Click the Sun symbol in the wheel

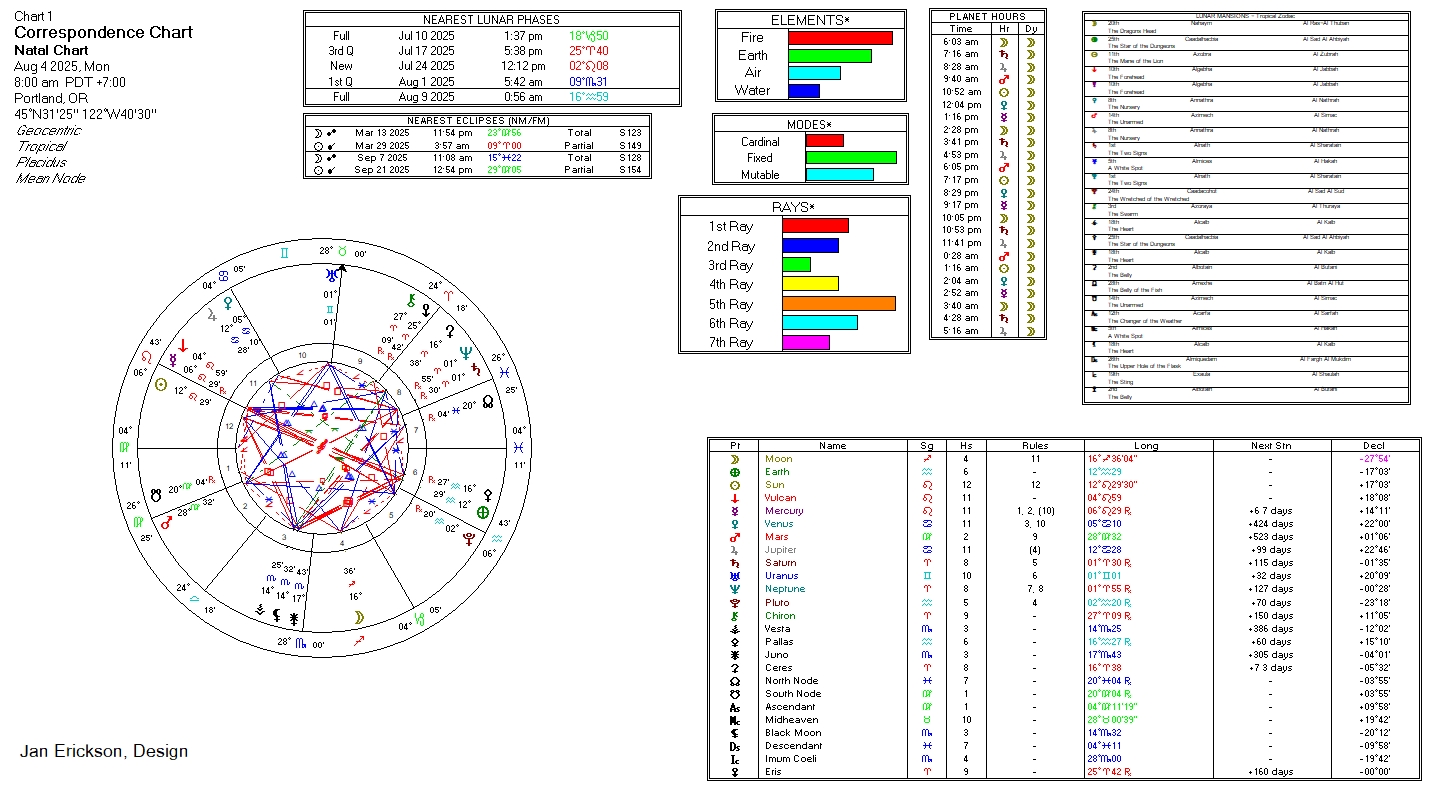161,385
